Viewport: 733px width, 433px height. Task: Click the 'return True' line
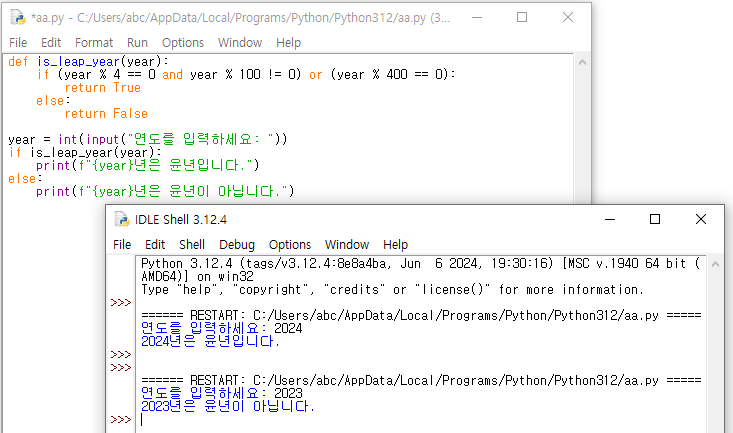click(102, 88)
